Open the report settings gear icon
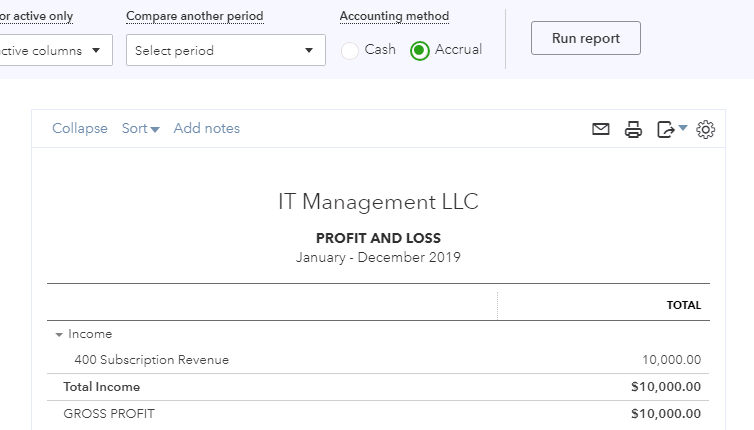The height and width of the screenshot is (430, 754). coord(706,129)
